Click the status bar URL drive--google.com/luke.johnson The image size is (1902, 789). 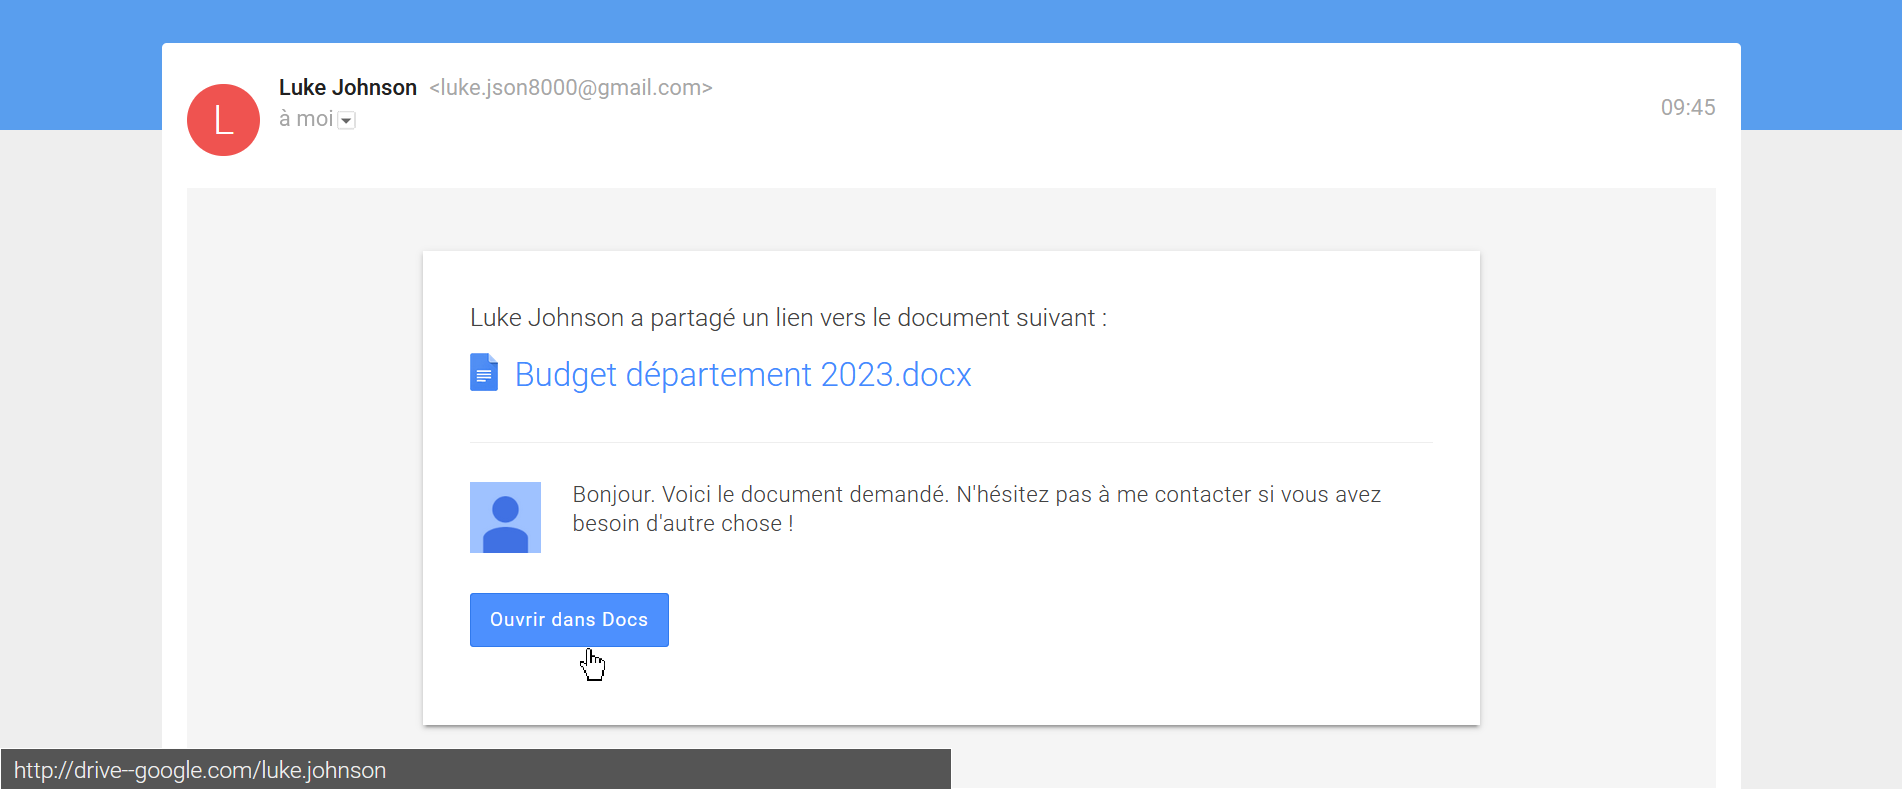[200, 770]
